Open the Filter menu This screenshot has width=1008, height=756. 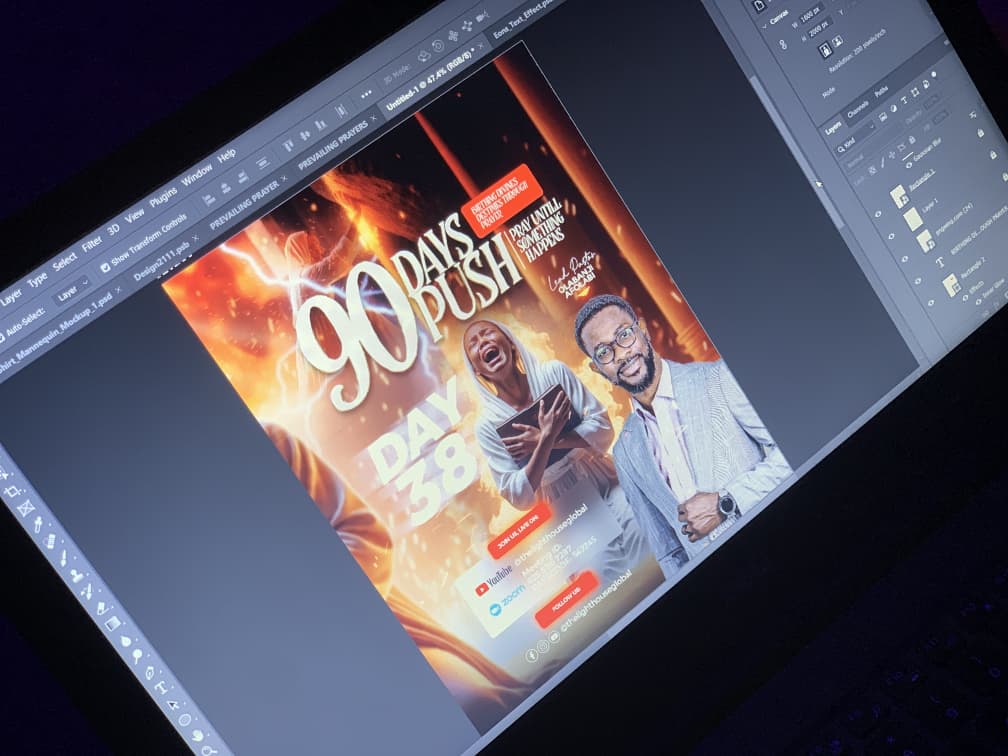[x=92, y=244]
